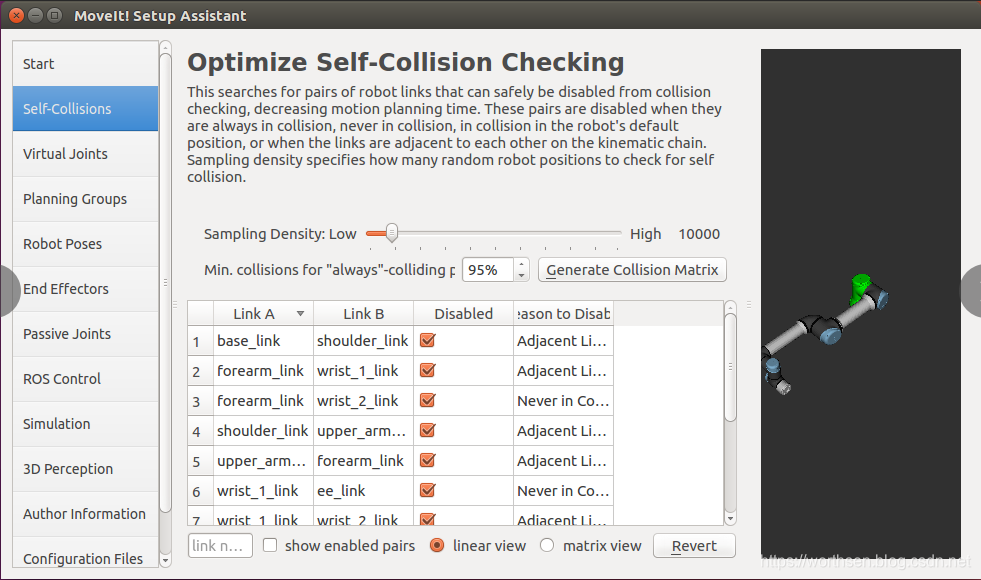Click Generate Collision Matrix button
This screenshot has width=981, height=580.
pyautogui.click(x=632, y=270)
